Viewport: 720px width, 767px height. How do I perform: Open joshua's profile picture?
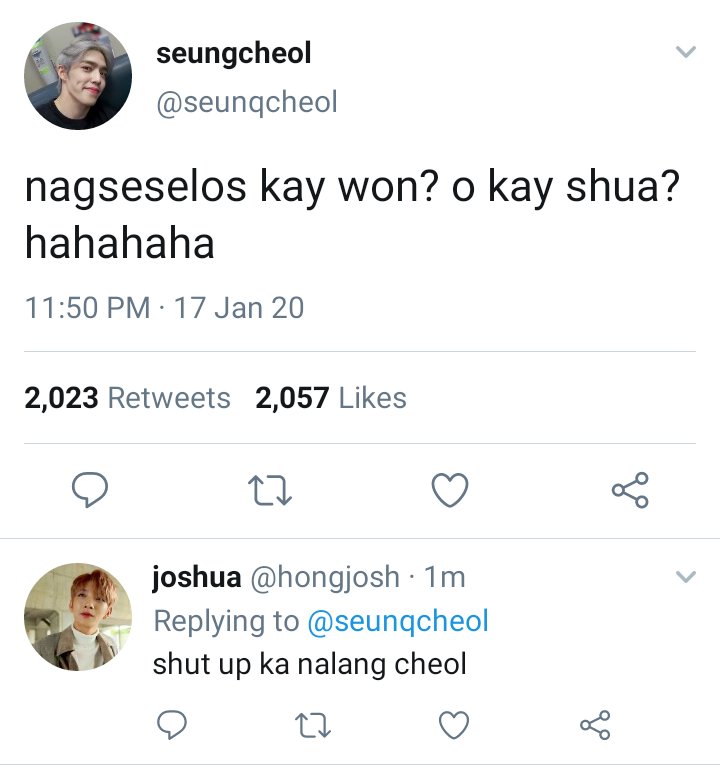78,616
